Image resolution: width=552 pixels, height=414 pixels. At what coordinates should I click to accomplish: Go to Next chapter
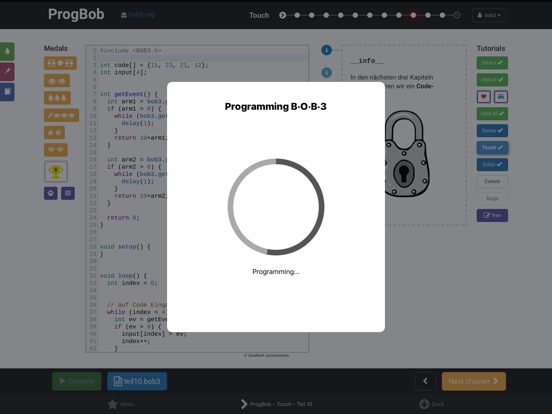coord(473,381)
